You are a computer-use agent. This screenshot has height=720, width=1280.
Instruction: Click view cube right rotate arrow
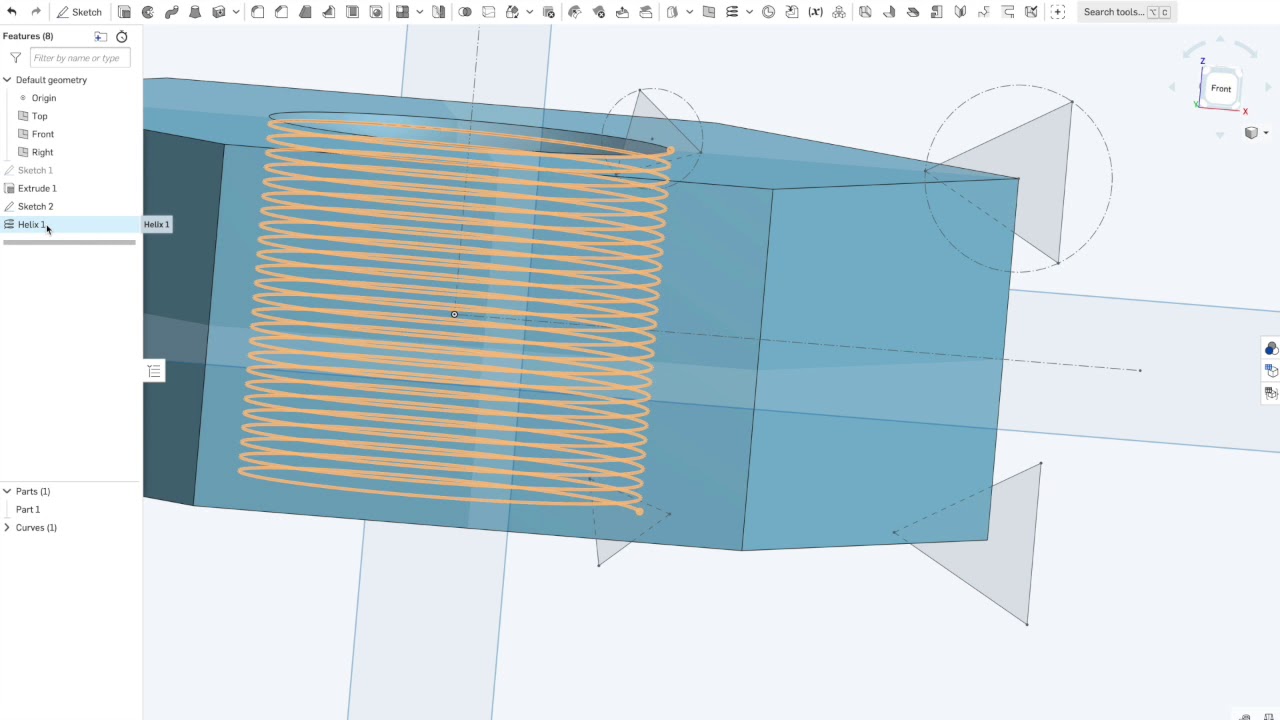click(1267, 87)
